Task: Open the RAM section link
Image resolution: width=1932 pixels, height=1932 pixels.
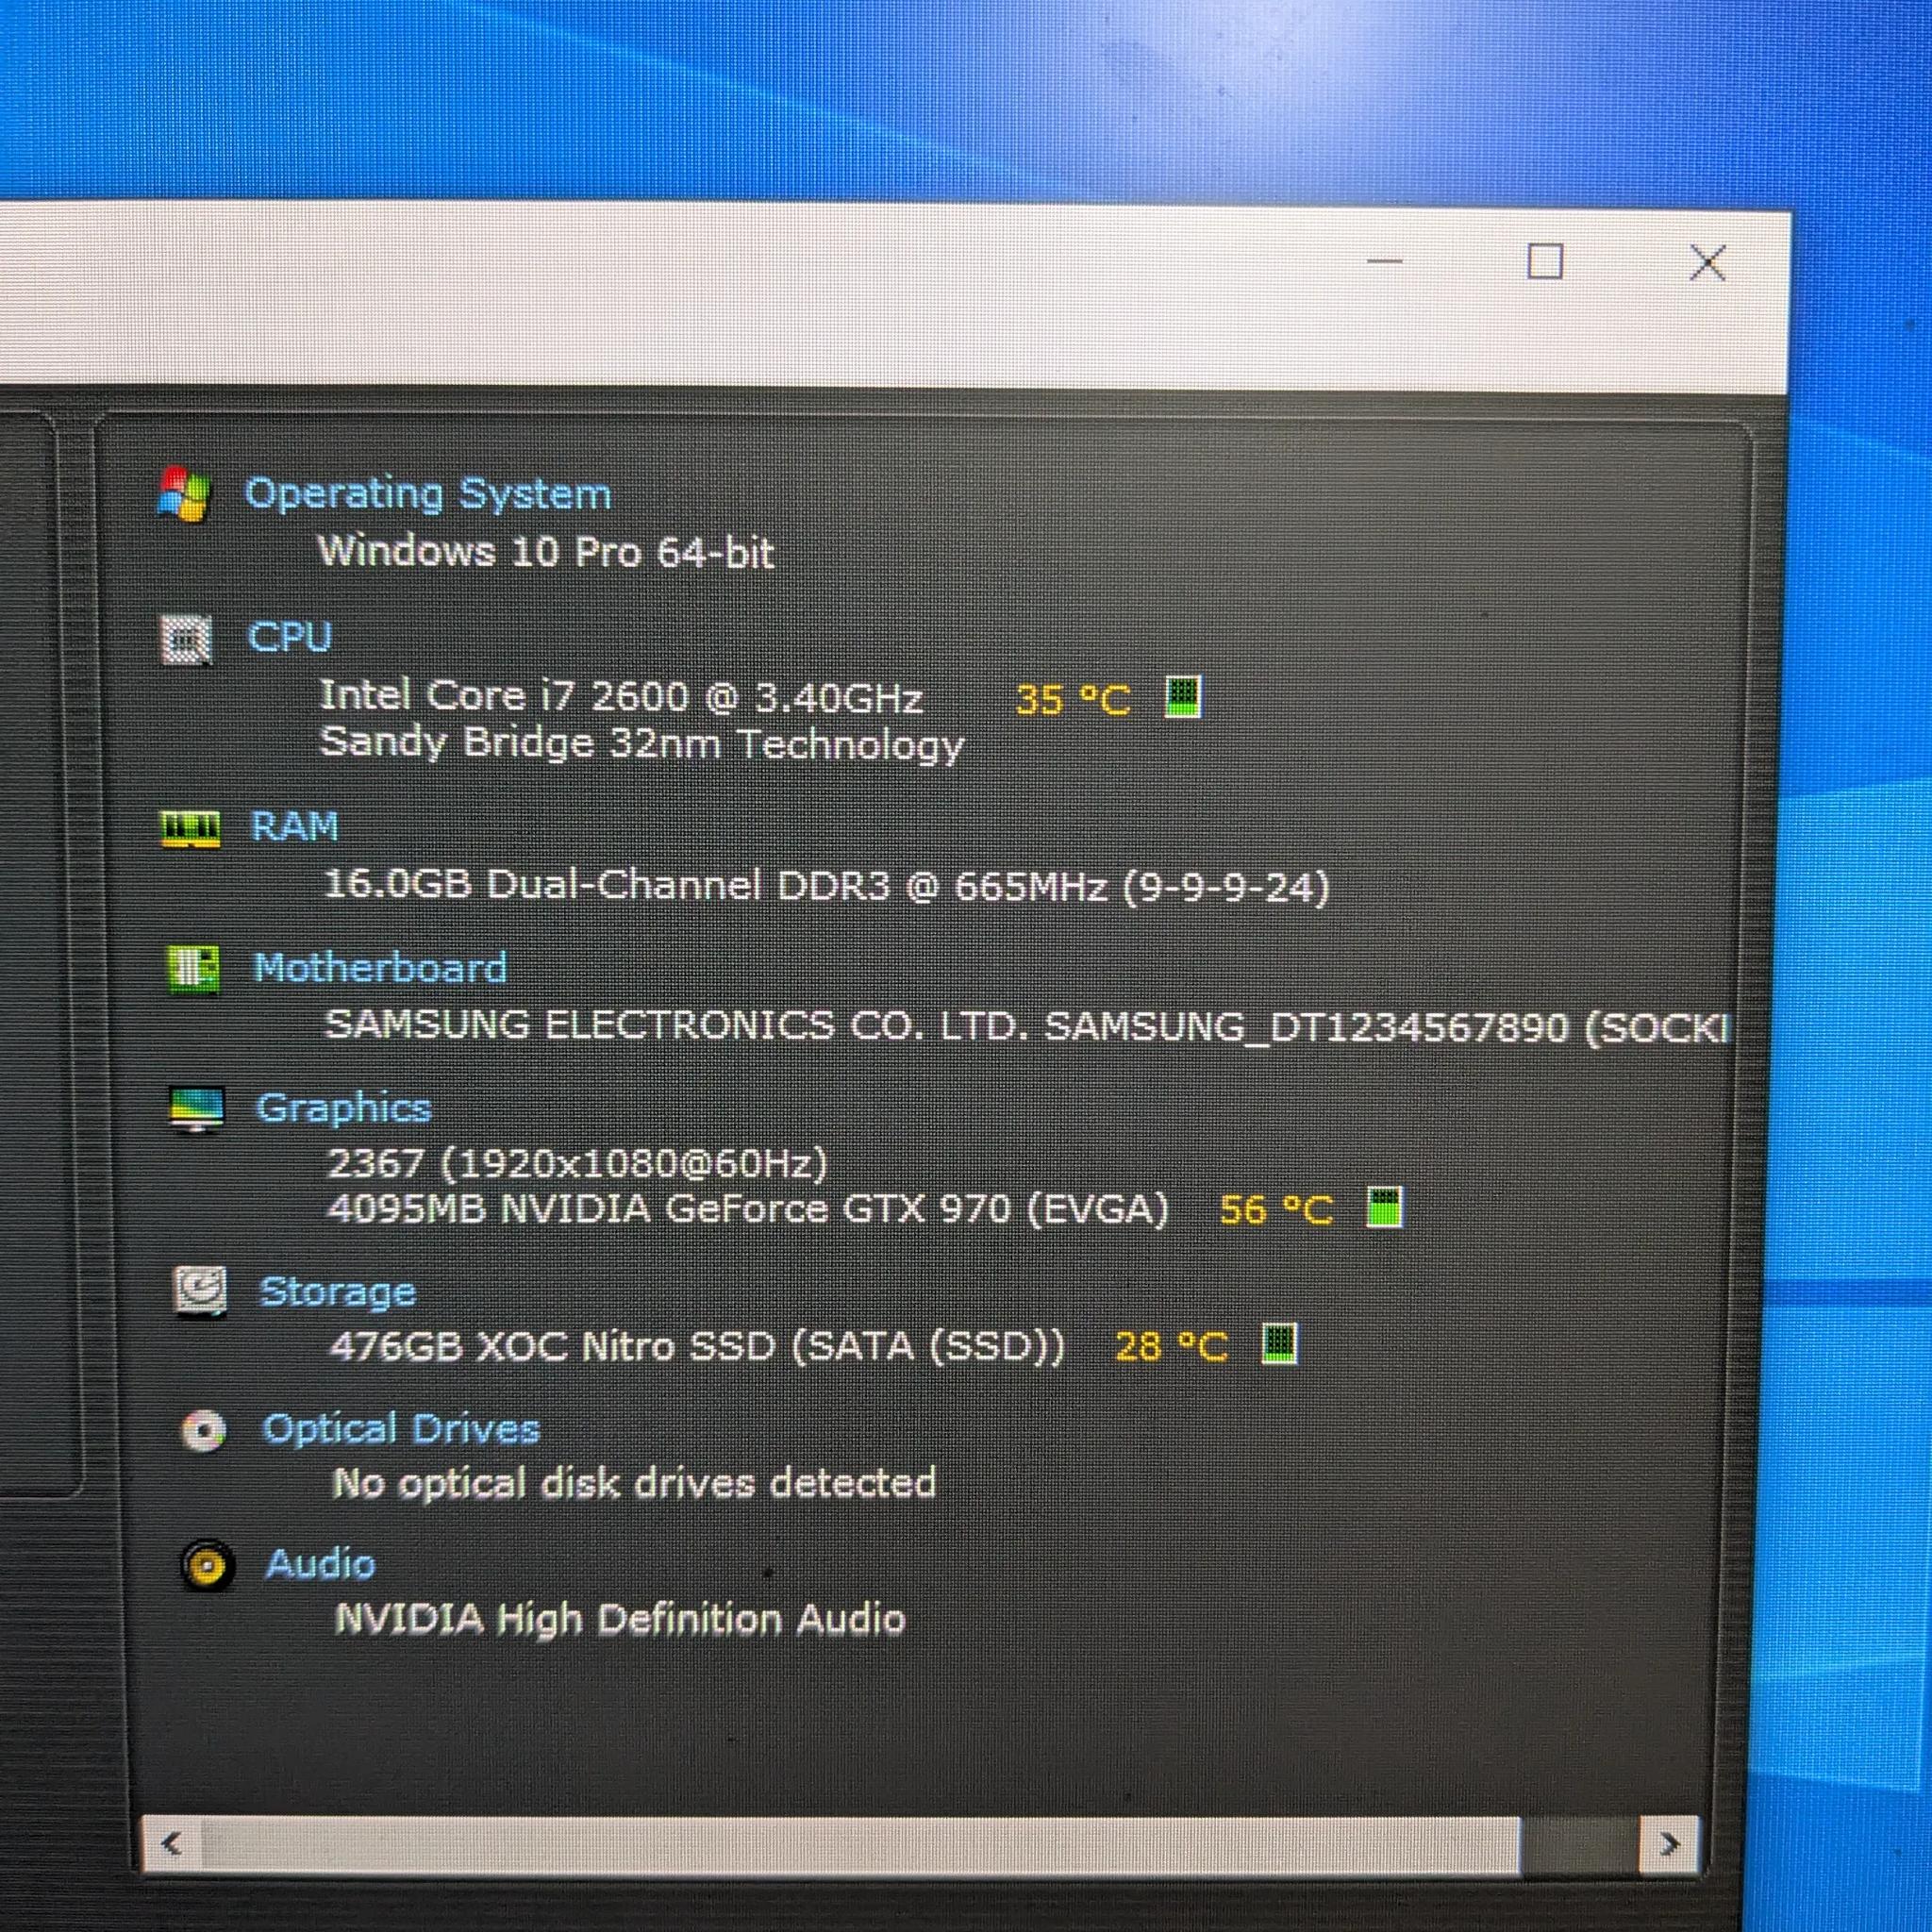Action: (295, 827)
